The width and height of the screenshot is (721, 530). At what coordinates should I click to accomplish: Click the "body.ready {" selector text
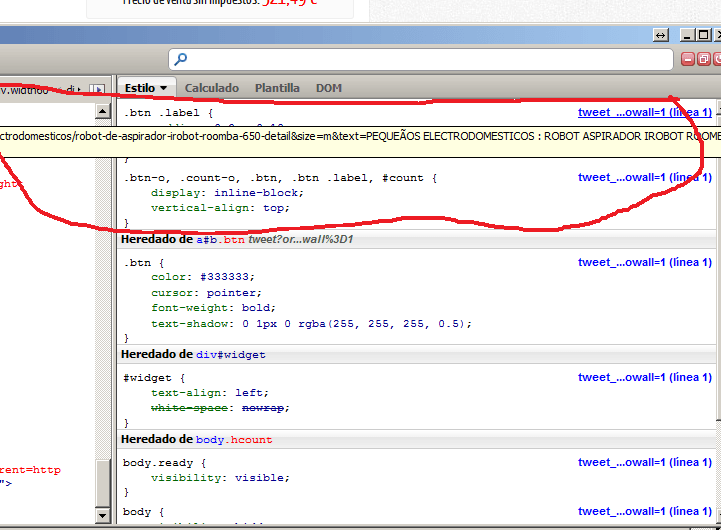pyautogui.click(x=165, y=463)
